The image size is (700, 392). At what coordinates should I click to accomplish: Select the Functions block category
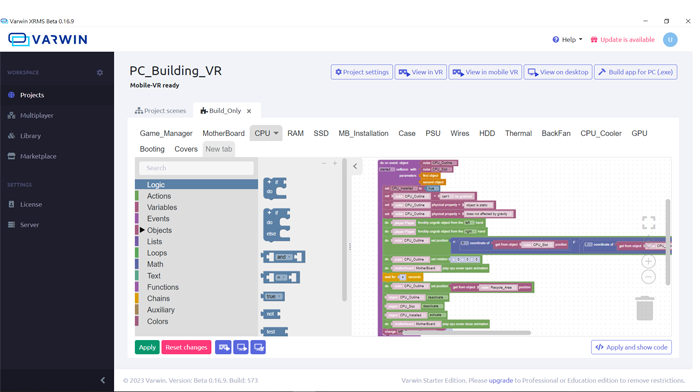tap(196, 287)
